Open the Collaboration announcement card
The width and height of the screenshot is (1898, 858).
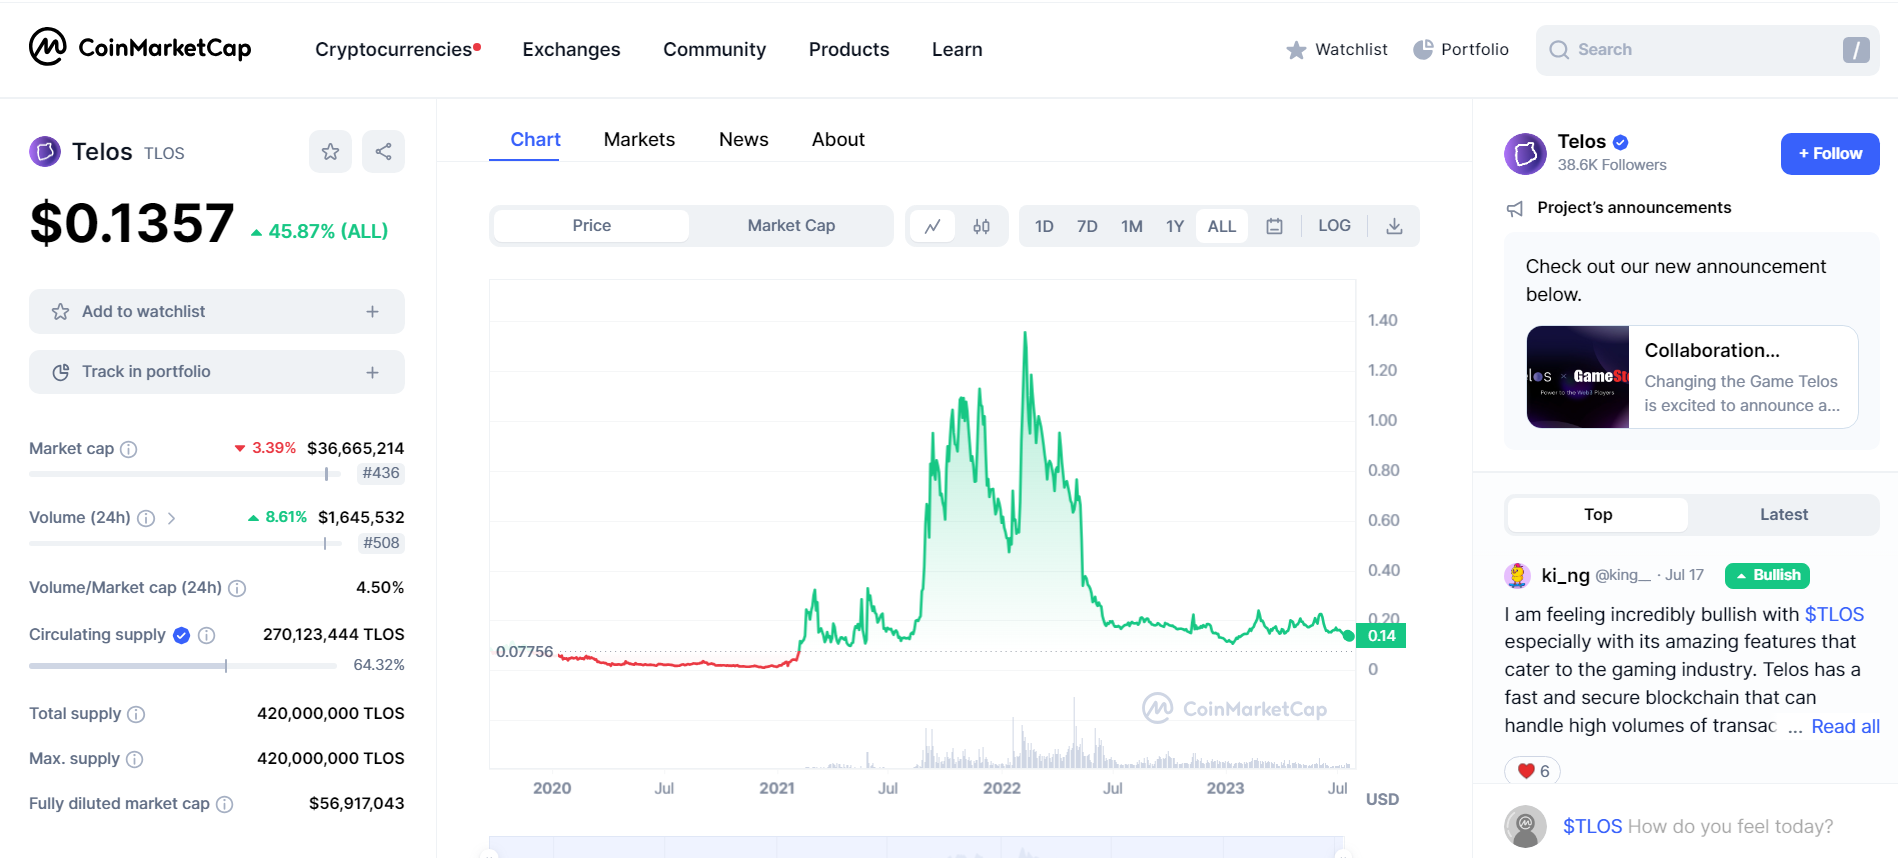(x=1692, y=377)
